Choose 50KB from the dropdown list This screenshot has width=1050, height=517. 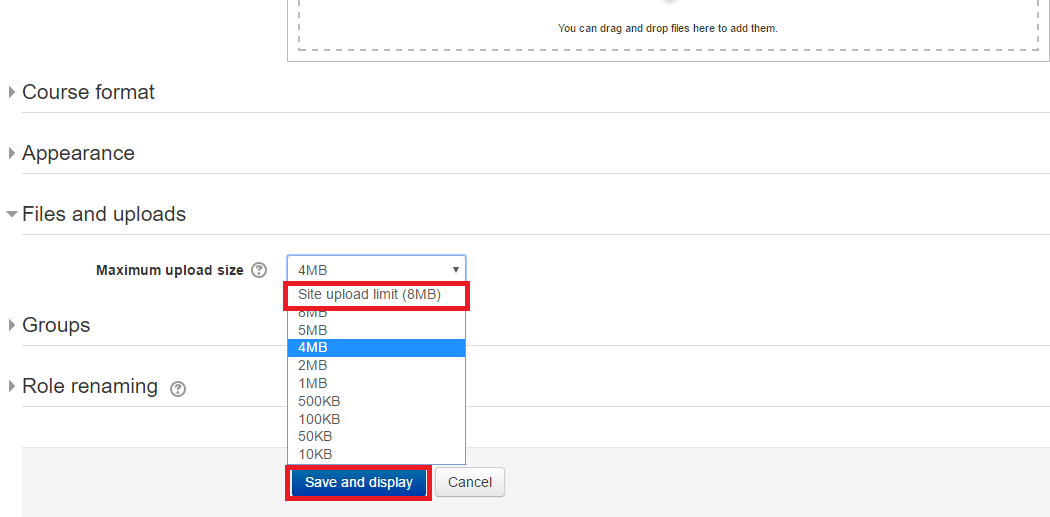pyautogui.click(x=315, y=436)
